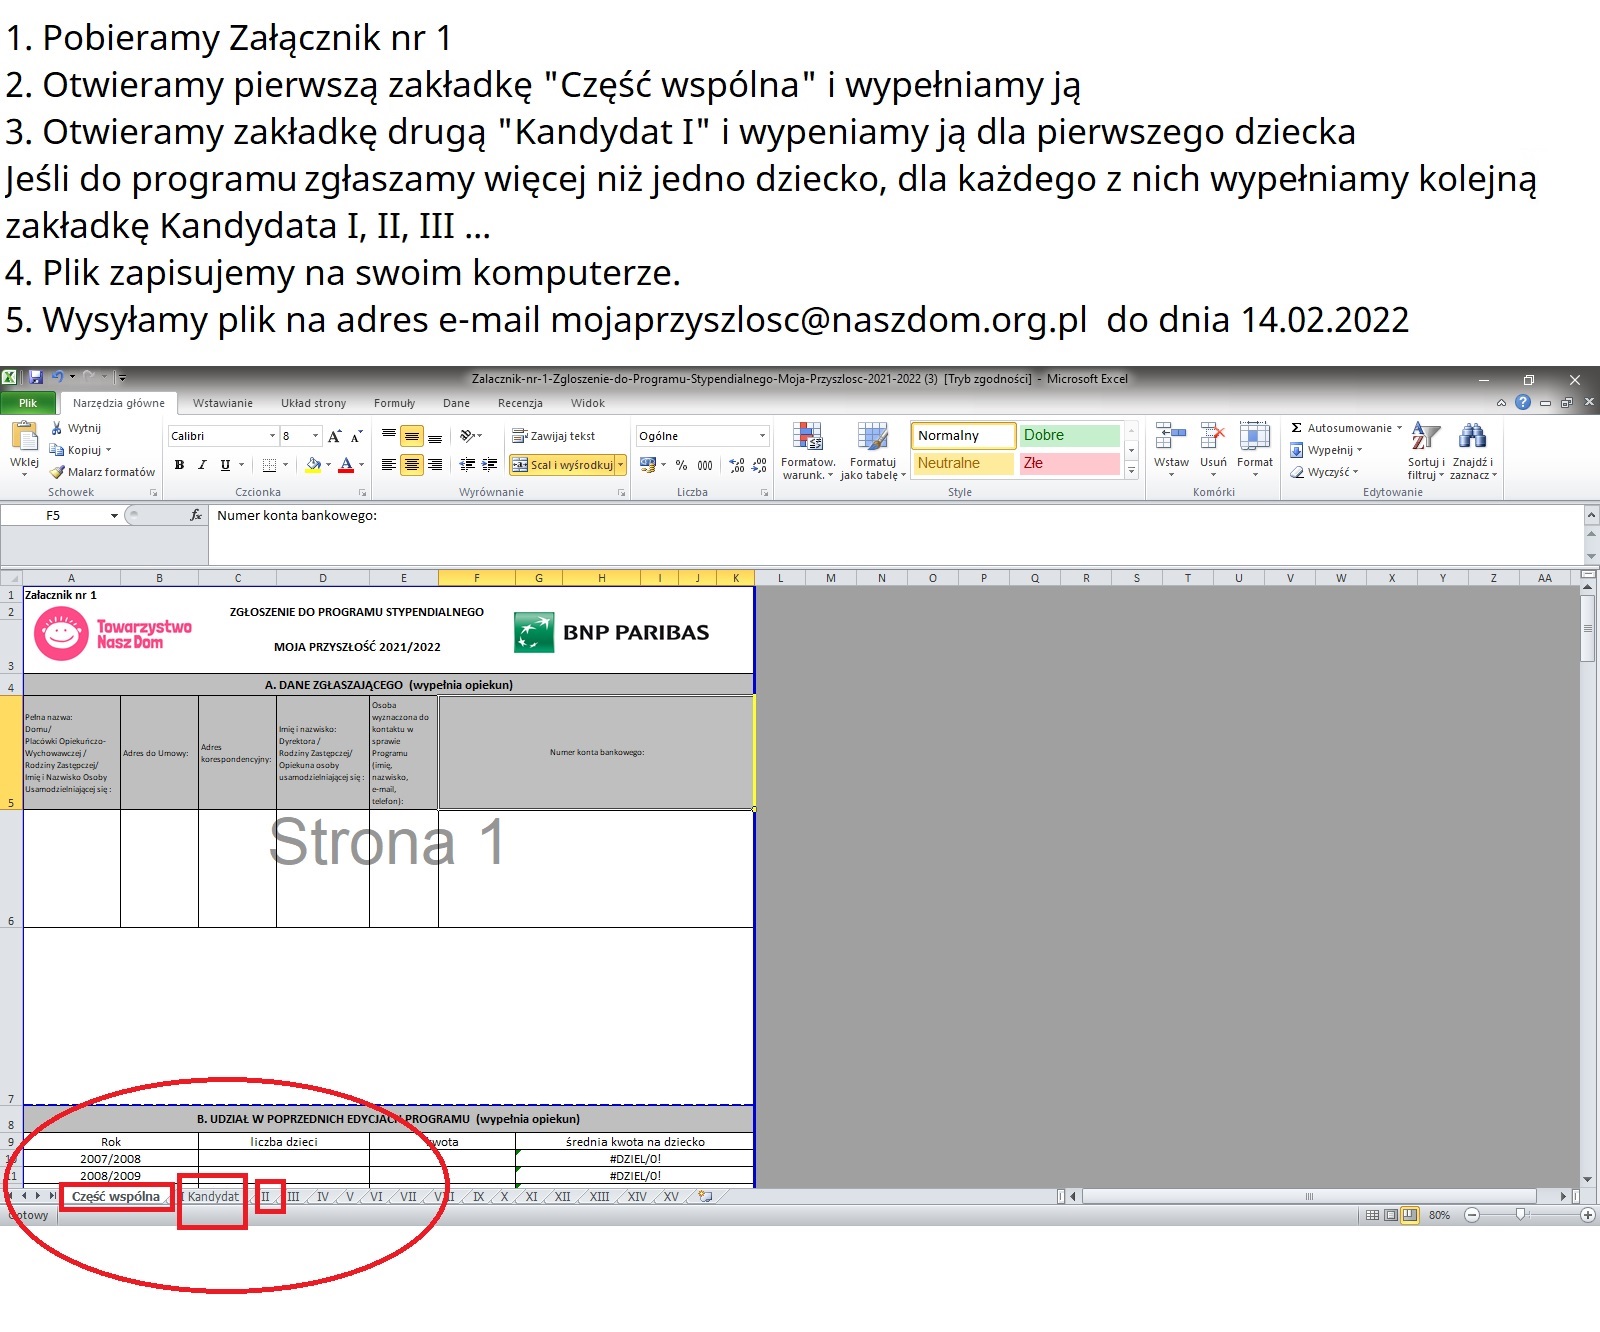Switch to the Dane ribbon tab
The width and height of the screenshot is (1600, 1332).
pyautogui.click(x=457, y=403)
